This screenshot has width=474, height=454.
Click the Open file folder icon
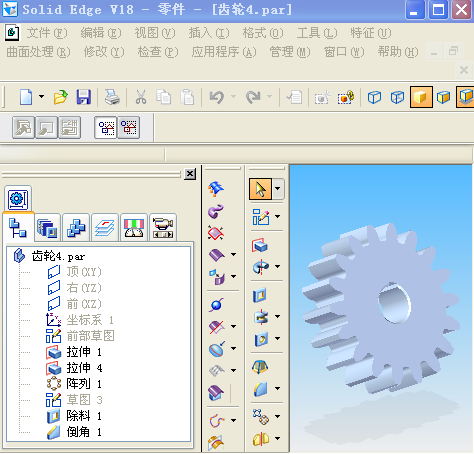click(61, 97)
